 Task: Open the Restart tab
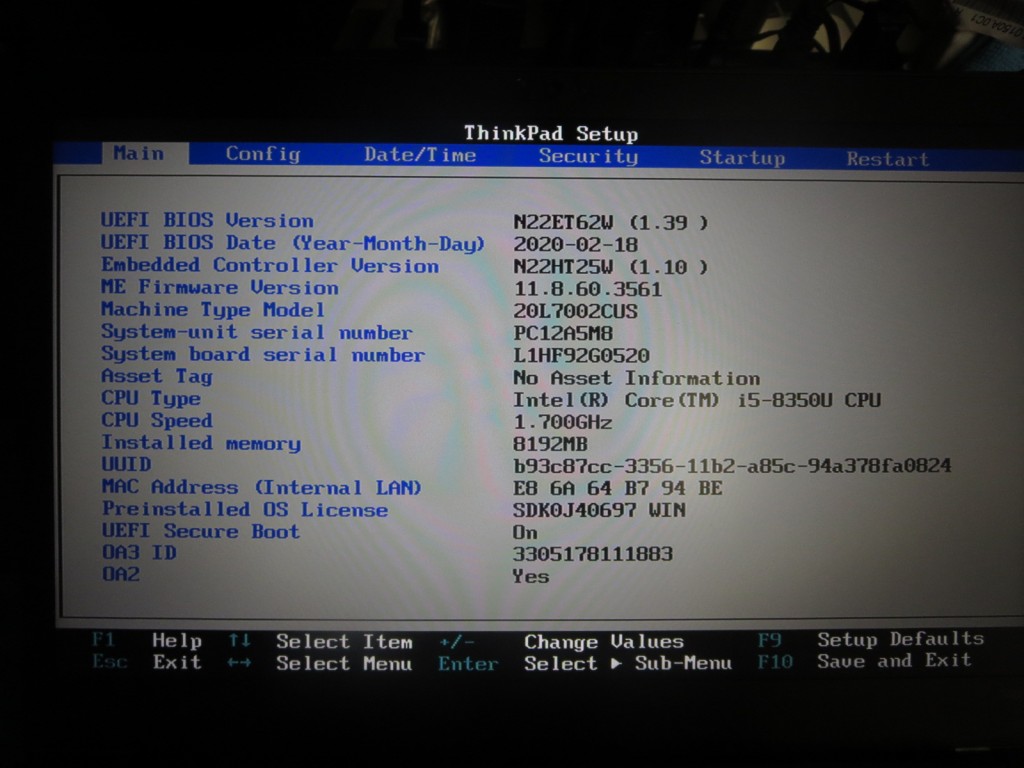(887, 159)
